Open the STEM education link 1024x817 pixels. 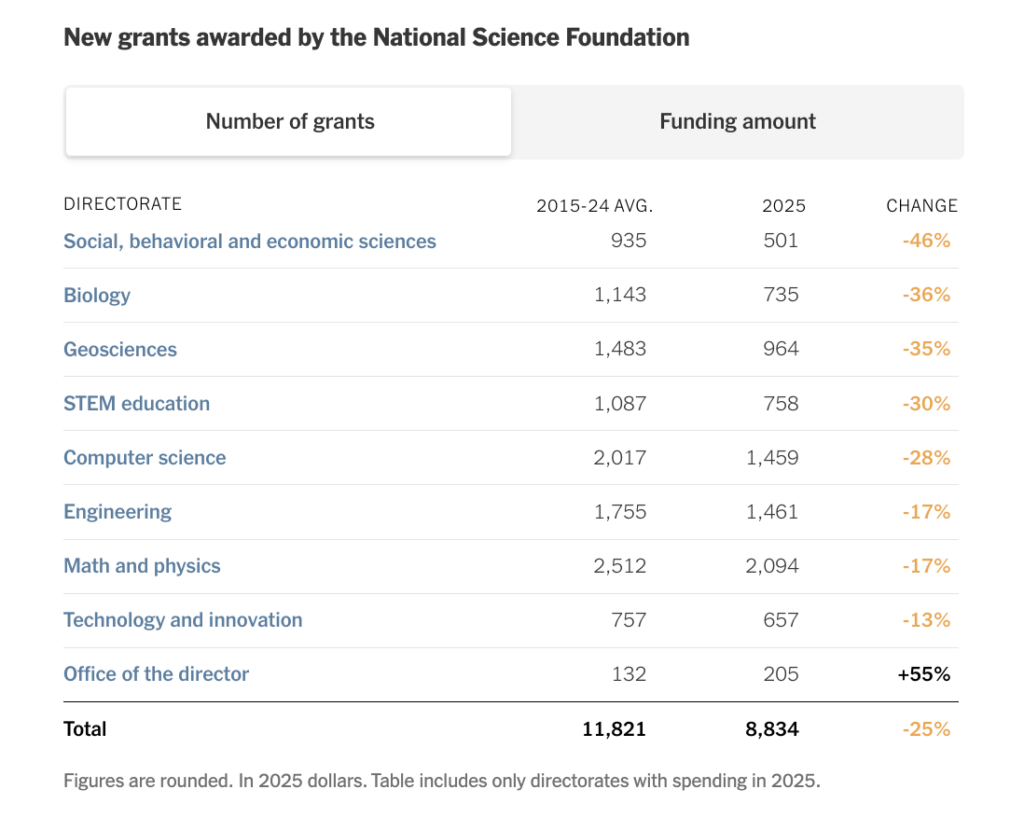point(136,404)
